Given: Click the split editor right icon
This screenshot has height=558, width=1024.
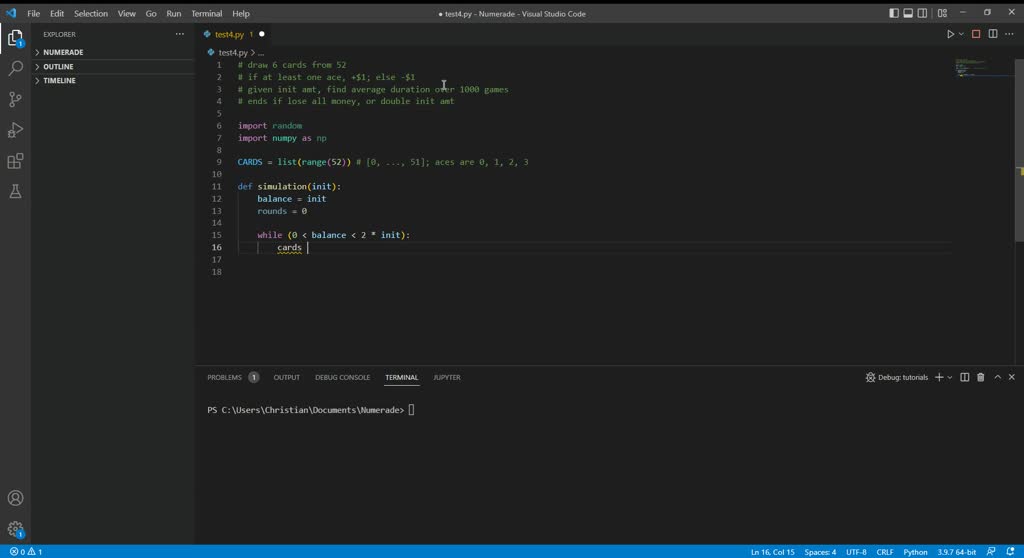Looking at the screenshot, I should tap(993, 34).
